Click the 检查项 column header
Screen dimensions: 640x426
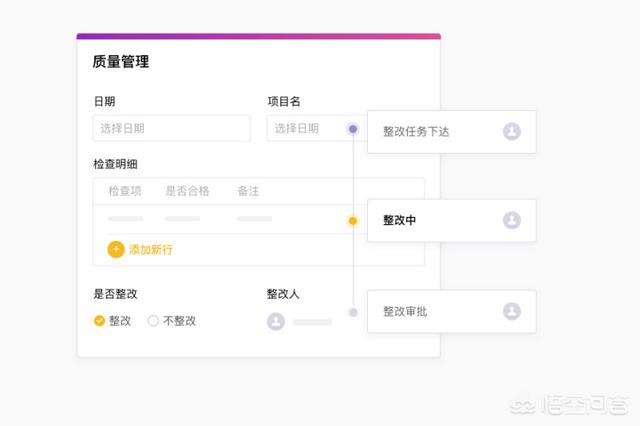[125, 191]
